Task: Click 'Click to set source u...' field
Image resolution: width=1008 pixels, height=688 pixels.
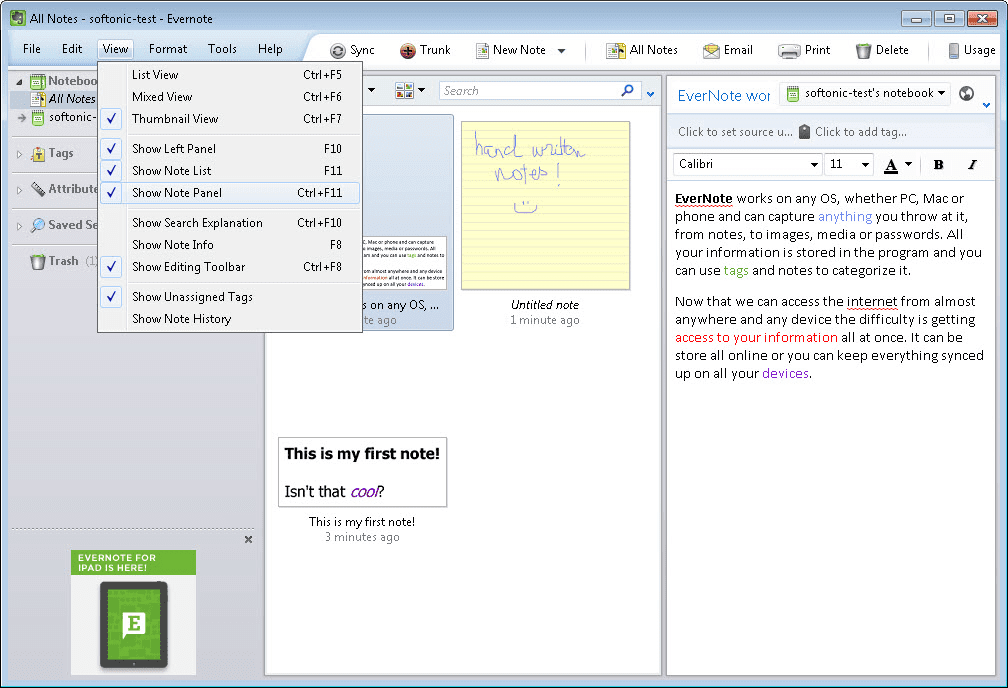Action: [735, 132]
